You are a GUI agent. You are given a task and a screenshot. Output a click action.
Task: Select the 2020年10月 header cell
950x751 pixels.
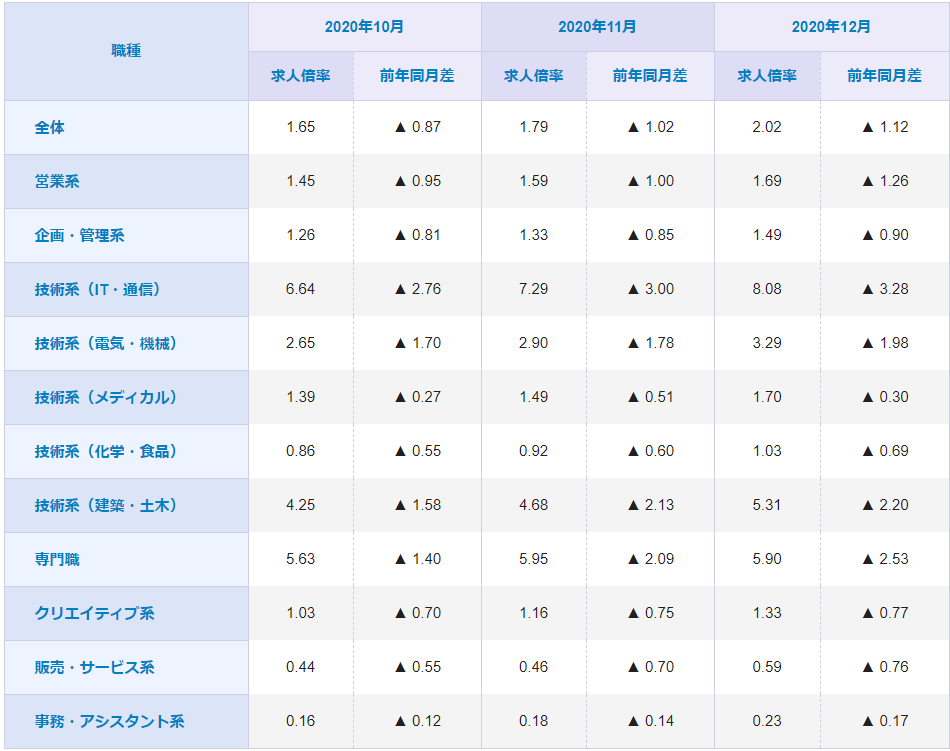(365, 27)
